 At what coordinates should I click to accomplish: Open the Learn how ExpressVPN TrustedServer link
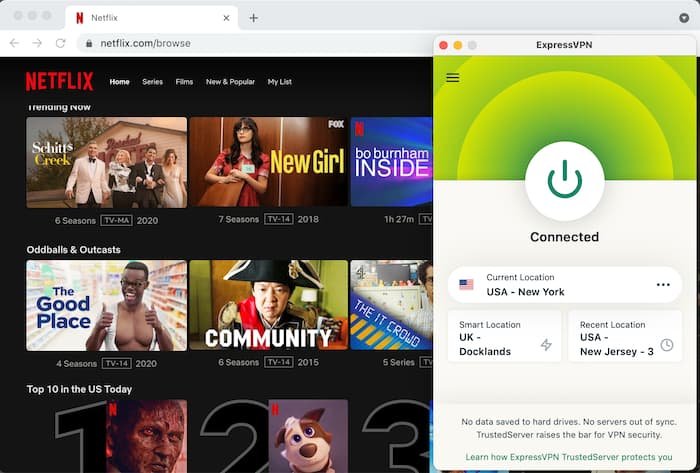coord(568,456)
